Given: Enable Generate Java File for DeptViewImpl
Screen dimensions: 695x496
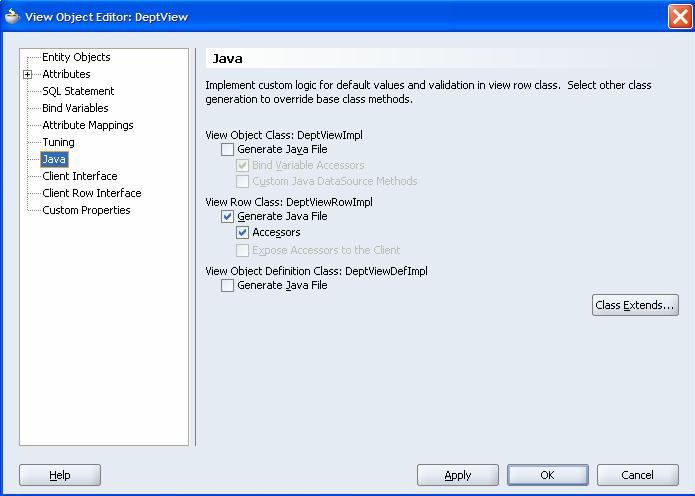Looking at the screenshot, I should click(228, 149).
